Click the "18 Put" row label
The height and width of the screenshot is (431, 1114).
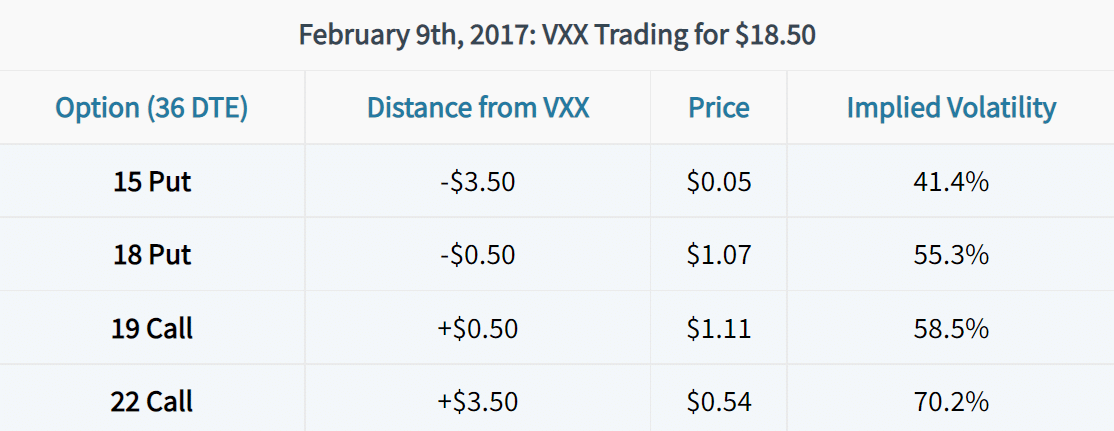click(x=152, y=255)
